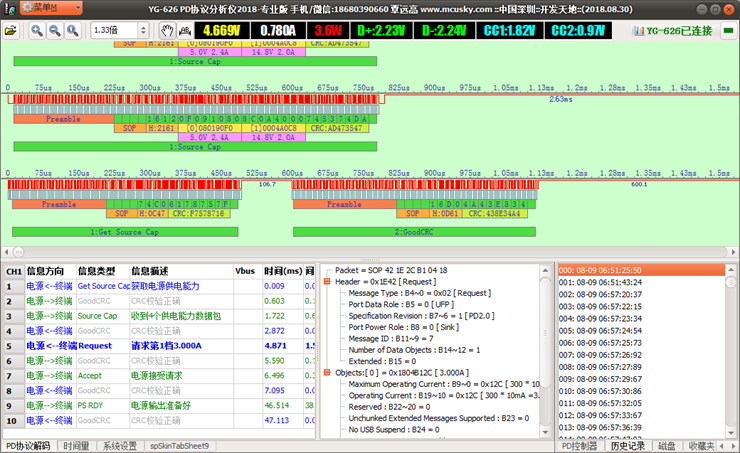Image resolution: width=740 pixels, height=453 pixels.
Task: Collapse the Objects:[0] tree node
Action: (327, 372)
